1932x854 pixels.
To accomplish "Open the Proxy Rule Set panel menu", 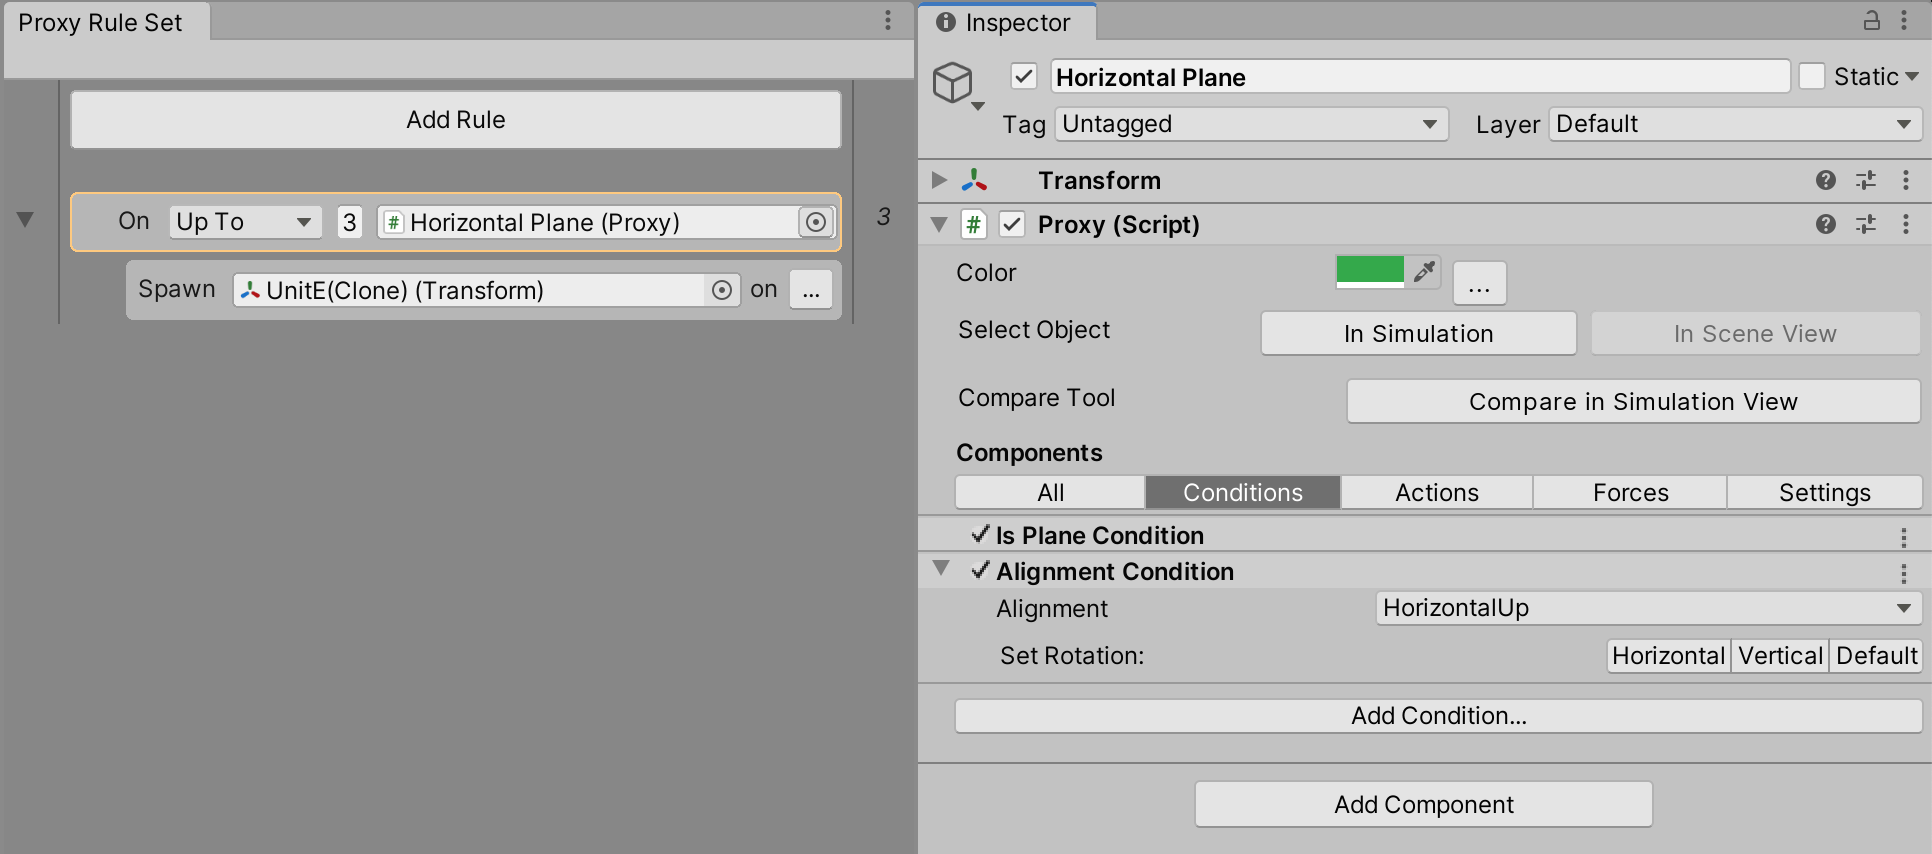I will [887, 21].
